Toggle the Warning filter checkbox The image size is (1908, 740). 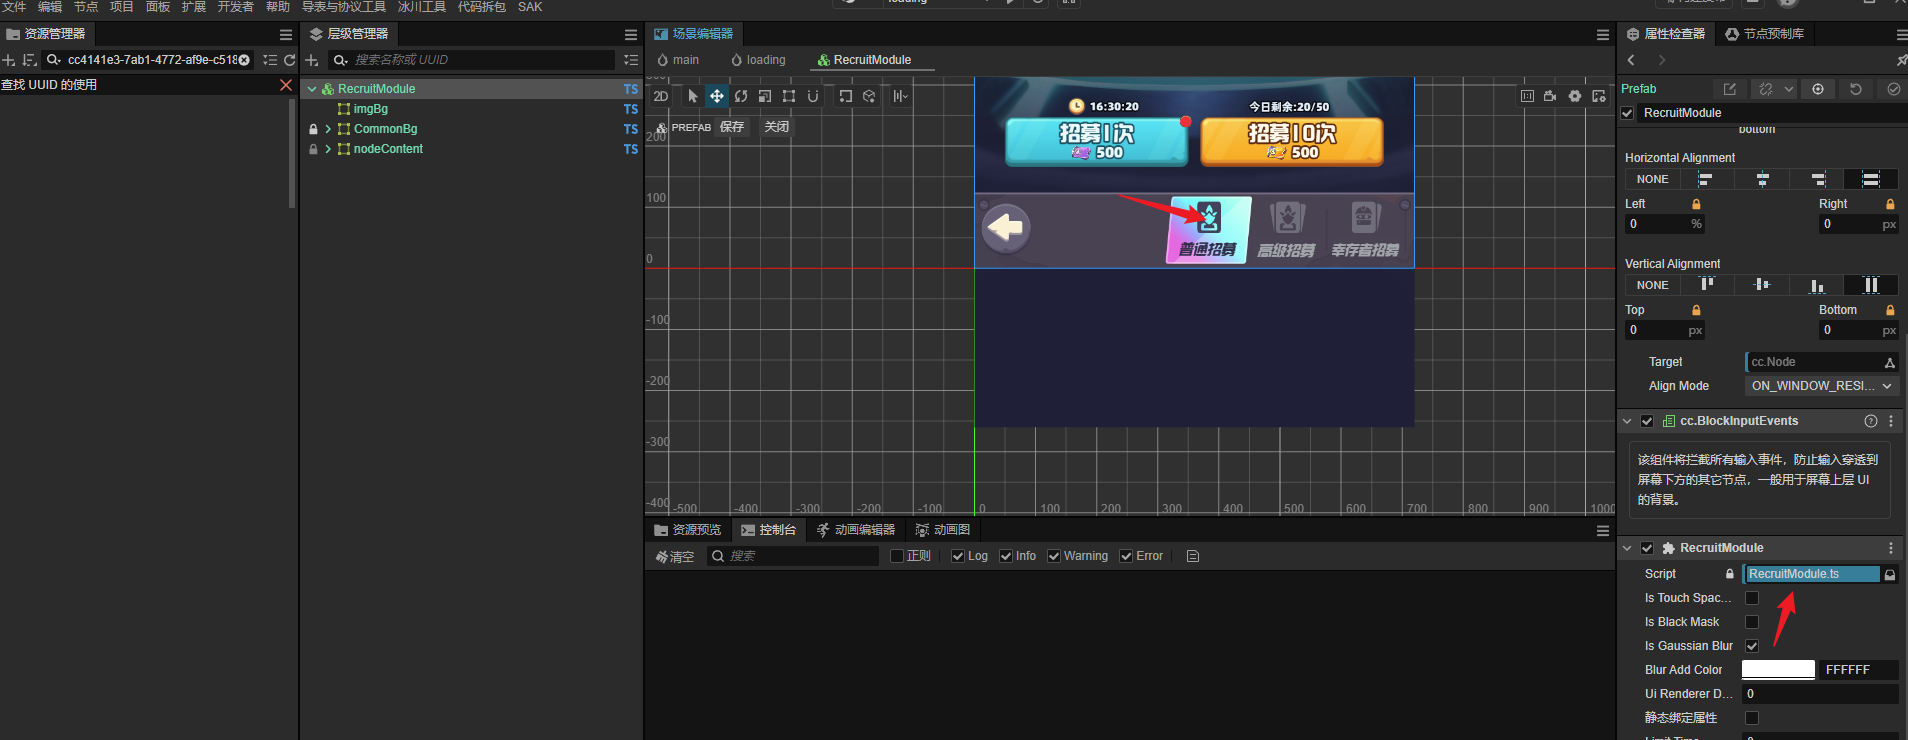click(x=1054, y=556)
